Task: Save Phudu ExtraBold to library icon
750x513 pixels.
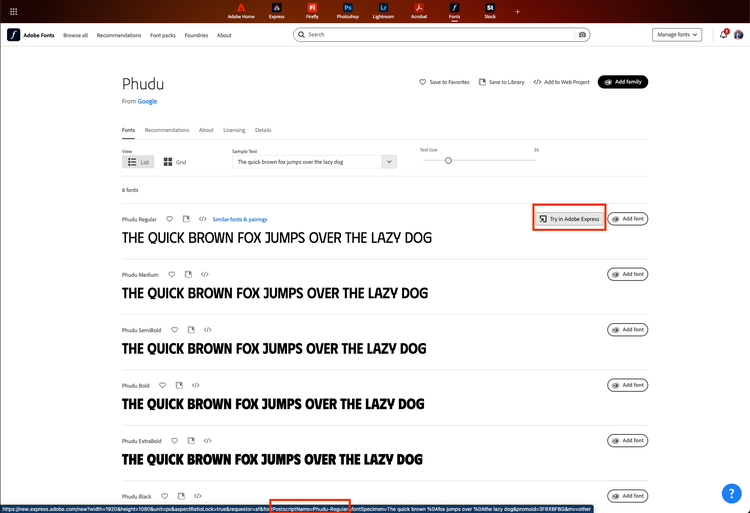Action: point(191,441)
